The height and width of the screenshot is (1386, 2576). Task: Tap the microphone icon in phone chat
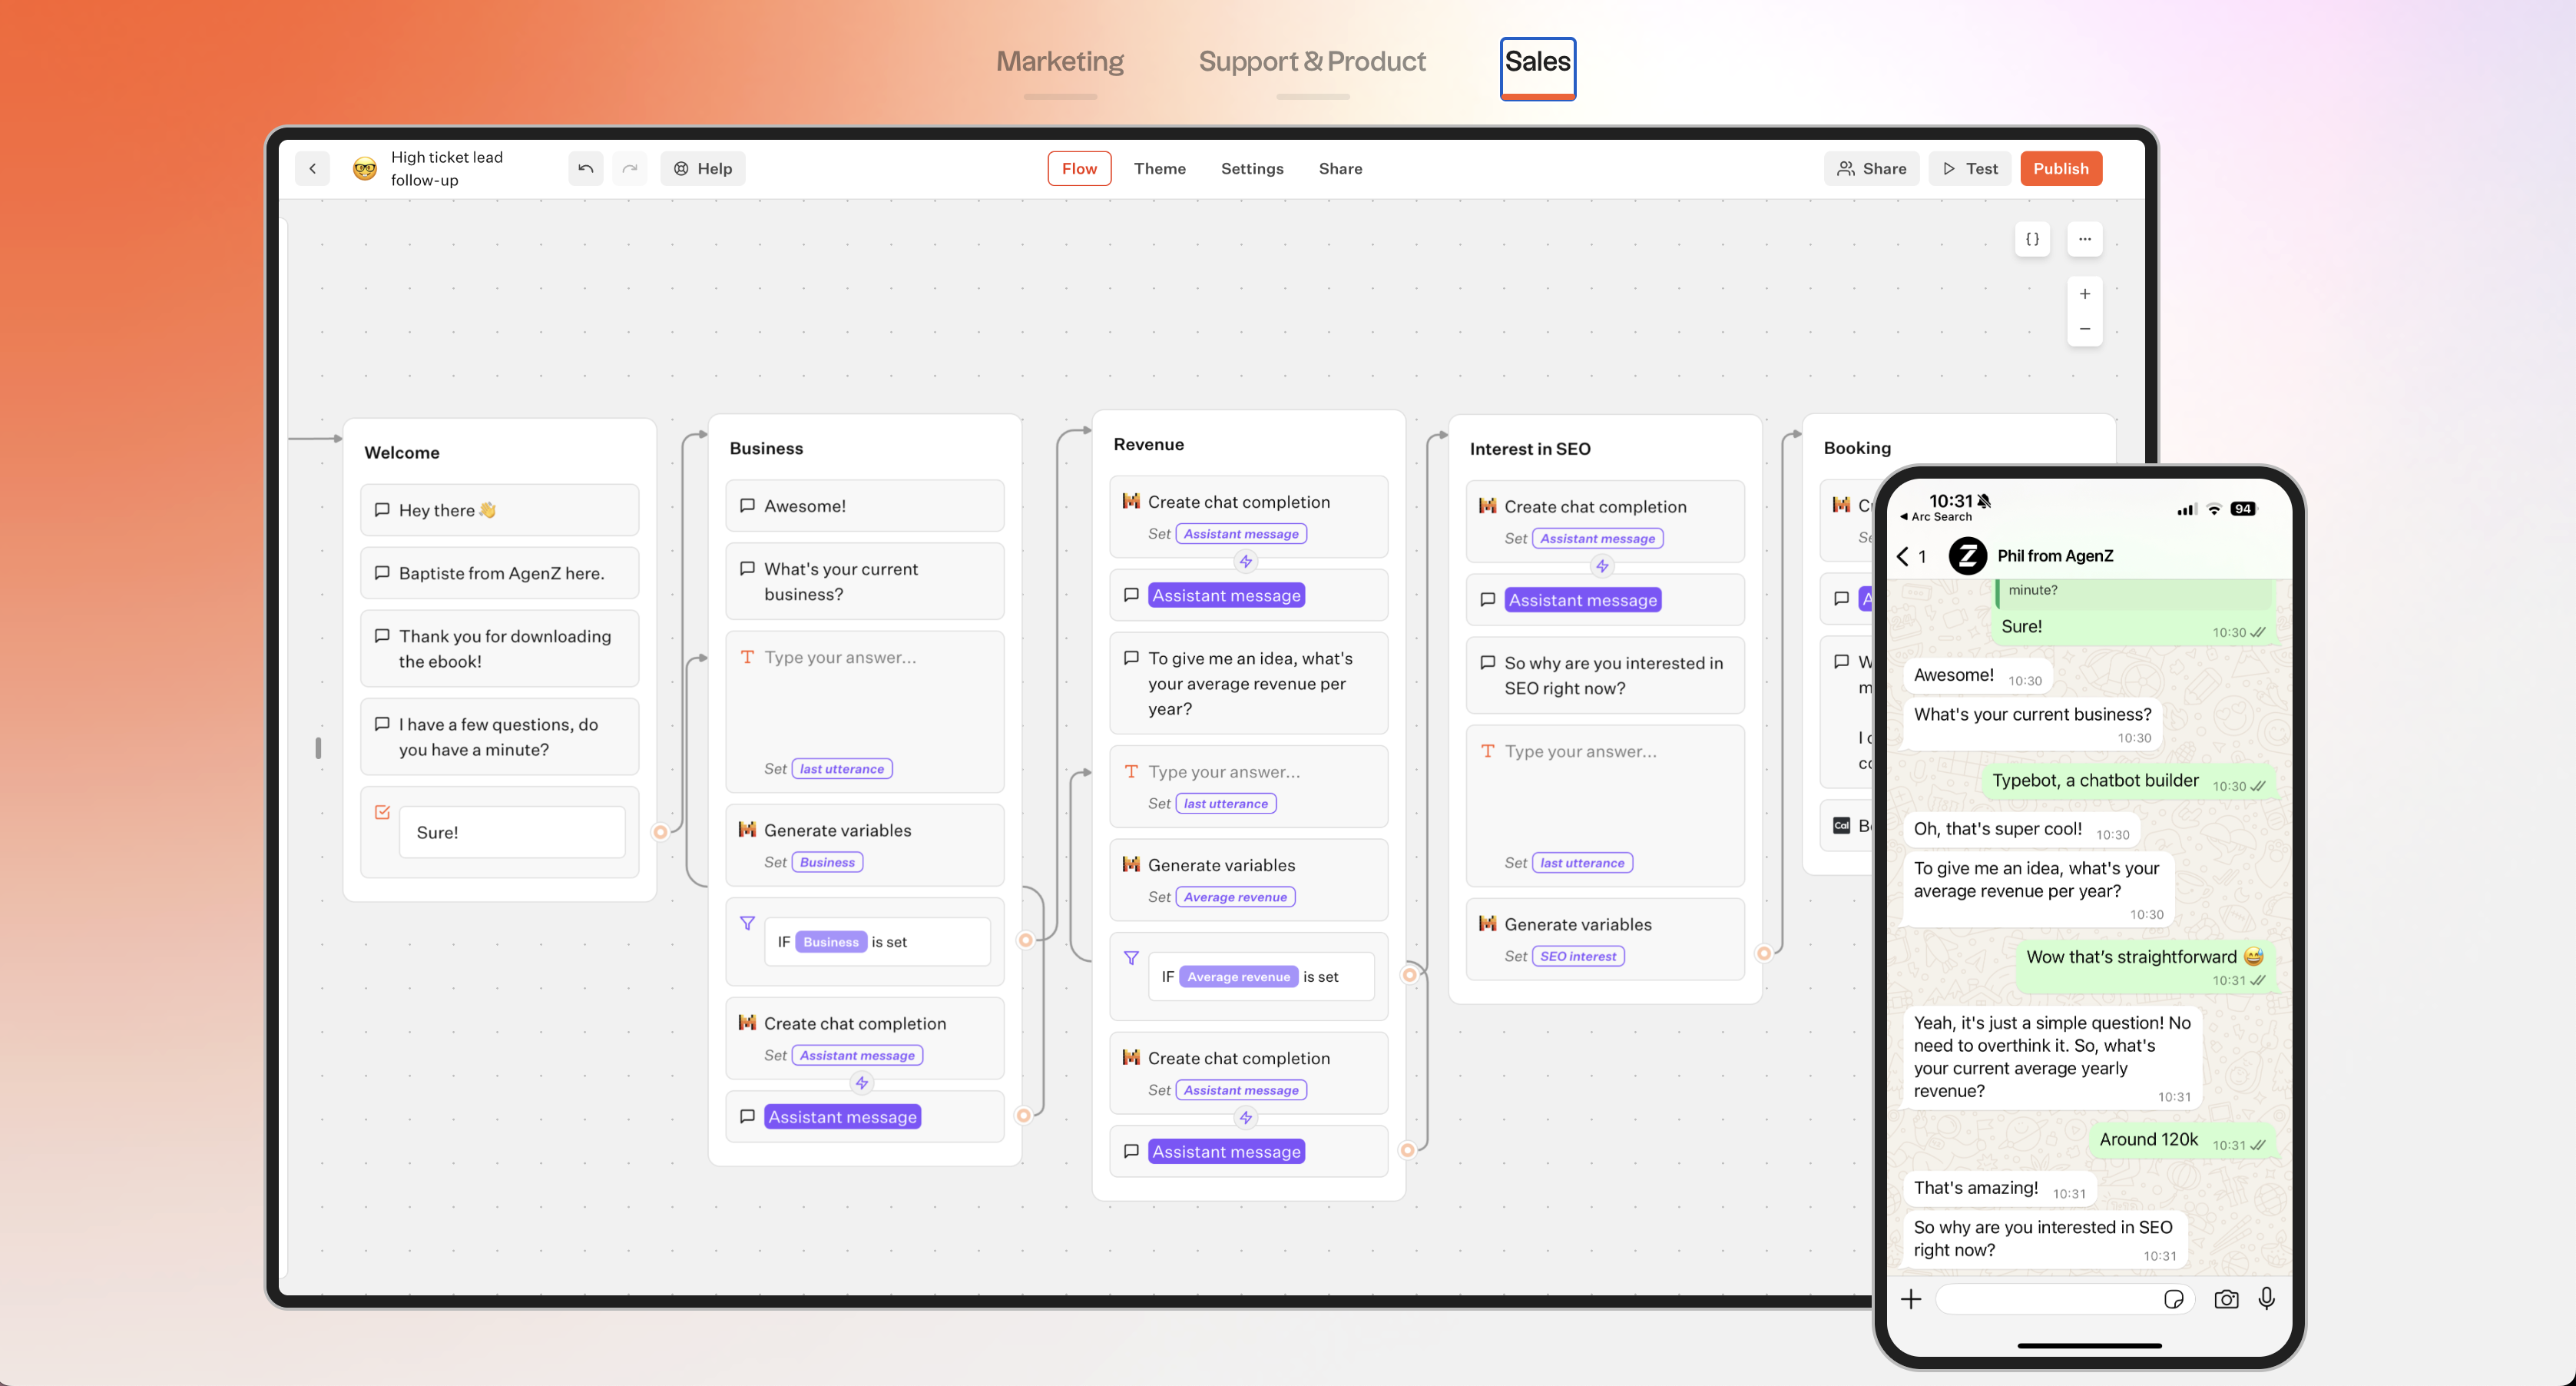click(x=2267, y=1298)
